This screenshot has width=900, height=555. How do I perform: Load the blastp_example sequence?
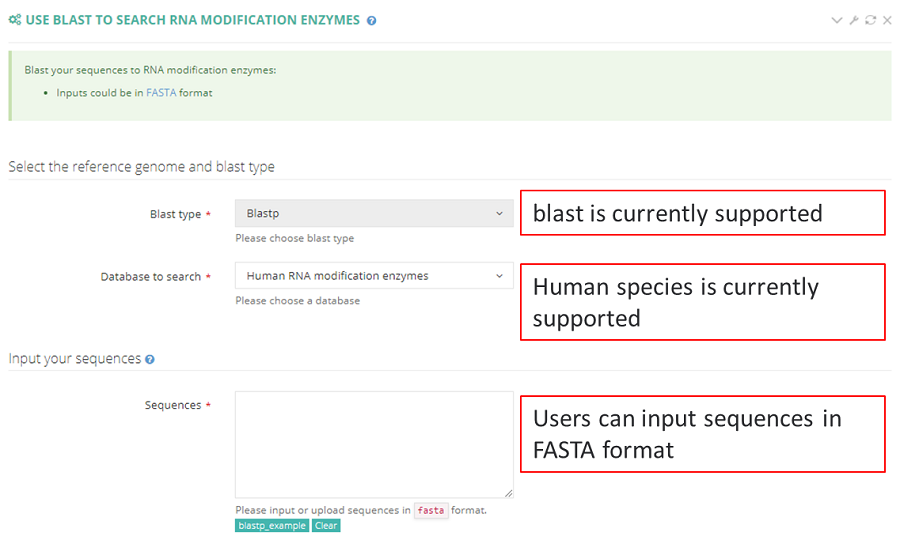[272, 526]
